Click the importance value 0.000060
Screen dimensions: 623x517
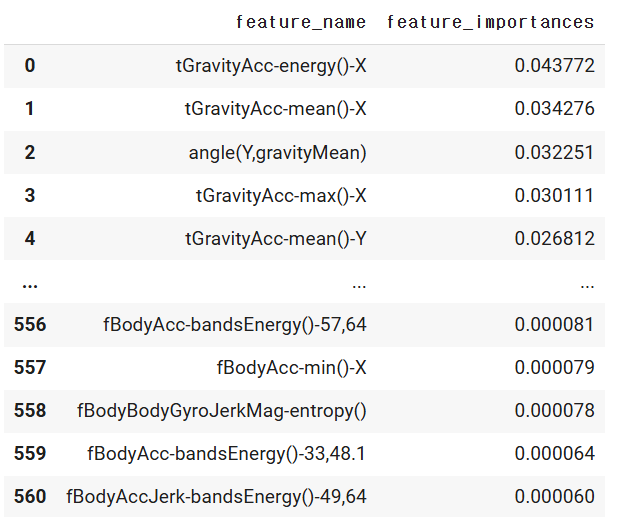[555, 496]
